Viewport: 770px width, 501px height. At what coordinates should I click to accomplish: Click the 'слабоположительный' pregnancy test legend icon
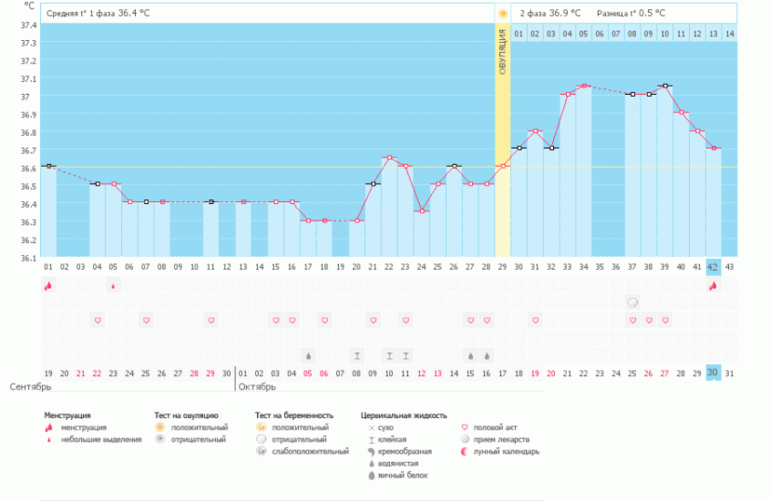[261, 451]
